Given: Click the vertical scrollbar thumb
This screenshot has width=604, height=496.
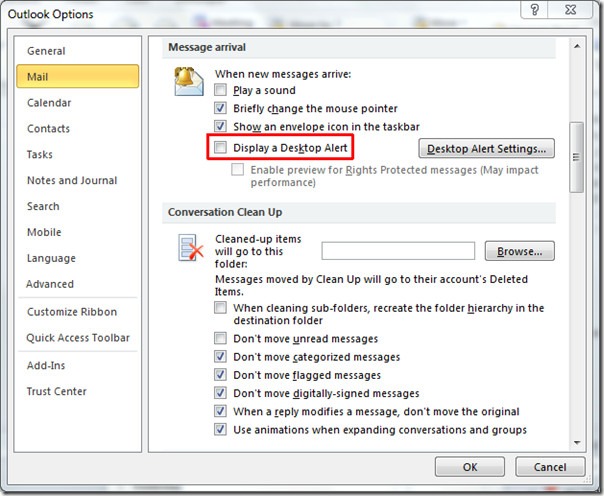Looking at the screenshot, I should pyautogui.click(x=575, y=156).
